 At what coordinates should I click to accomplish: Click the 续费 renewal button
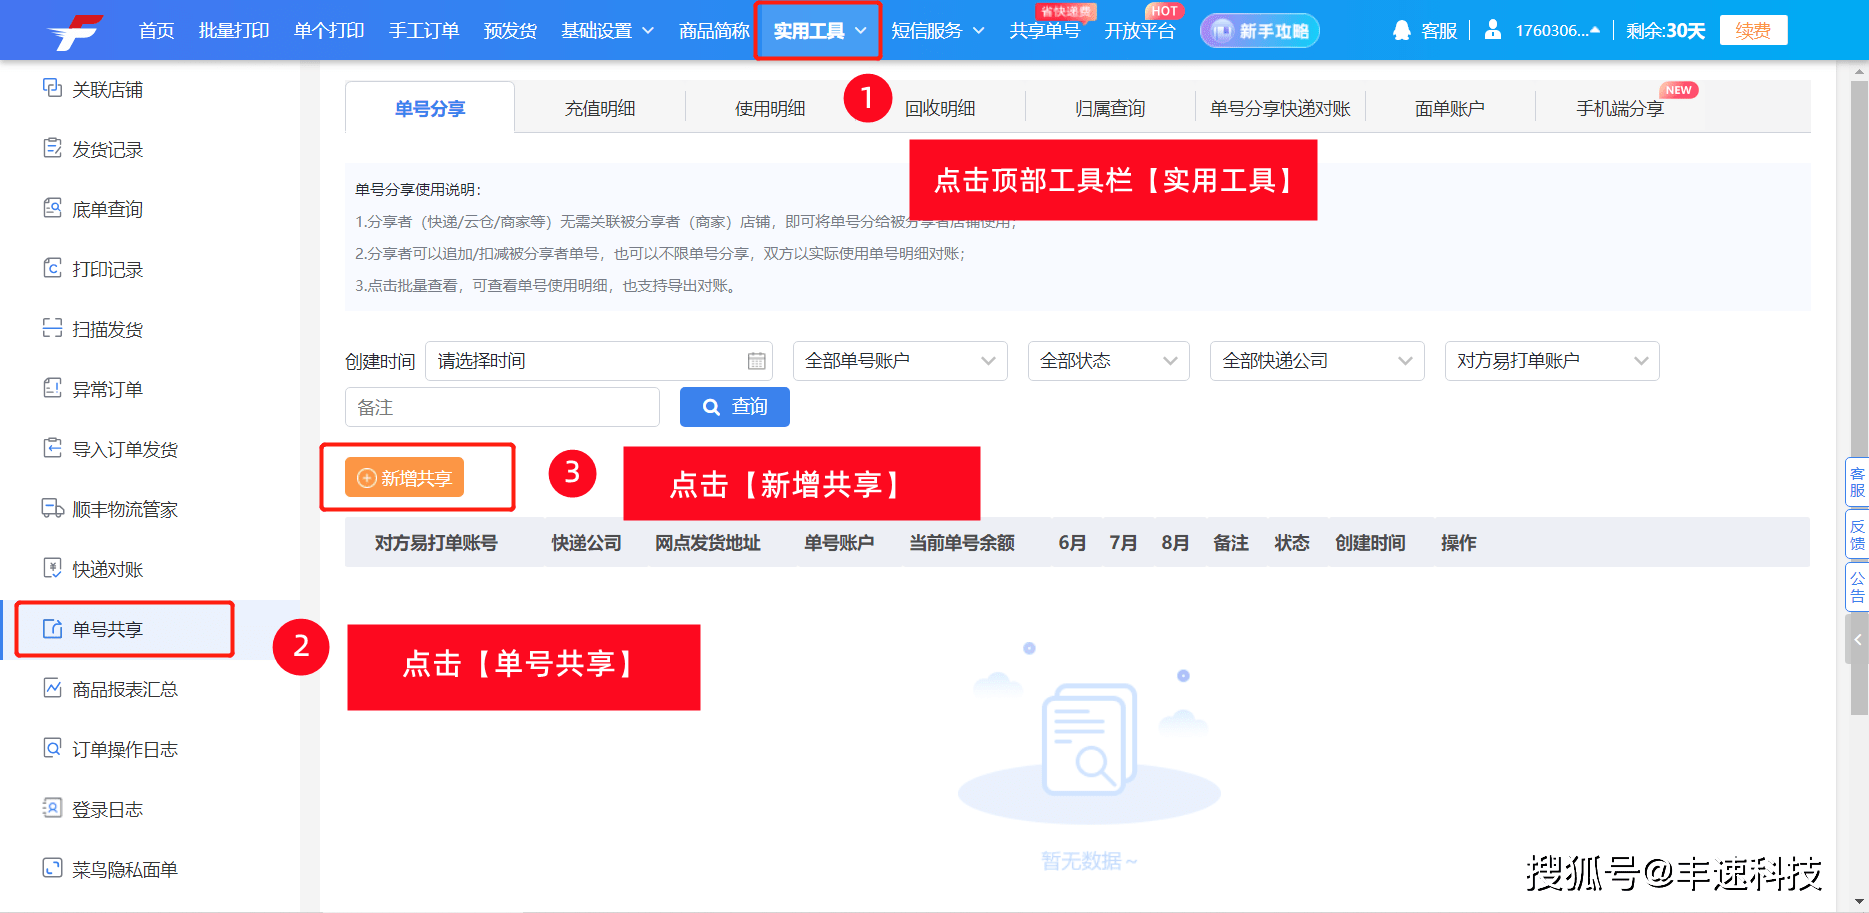point(1753,30)
